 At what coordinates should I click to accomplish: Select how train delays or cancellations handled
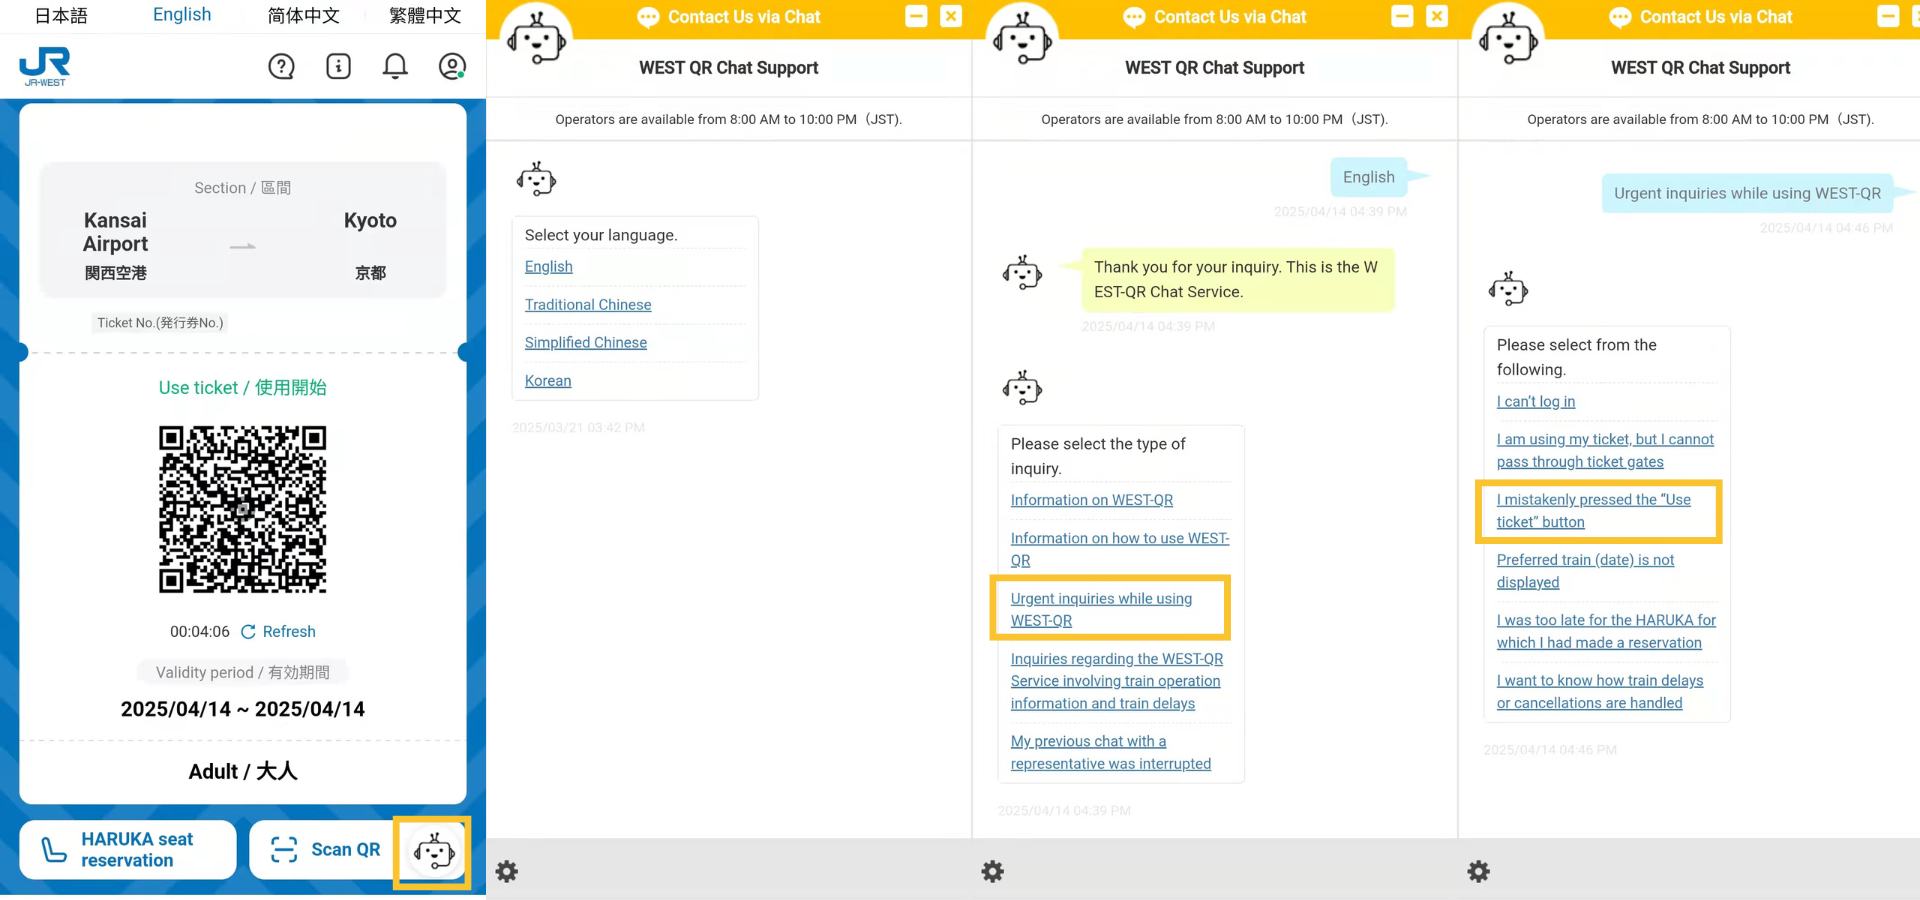1600,692
